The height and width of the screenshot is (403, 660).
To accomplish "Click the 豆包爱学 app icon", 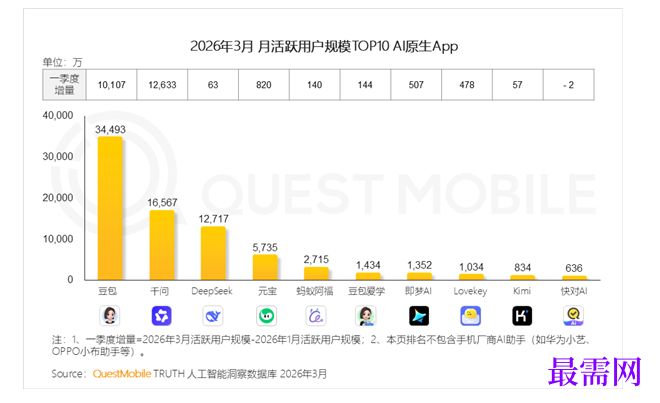I will pos(366,316).
